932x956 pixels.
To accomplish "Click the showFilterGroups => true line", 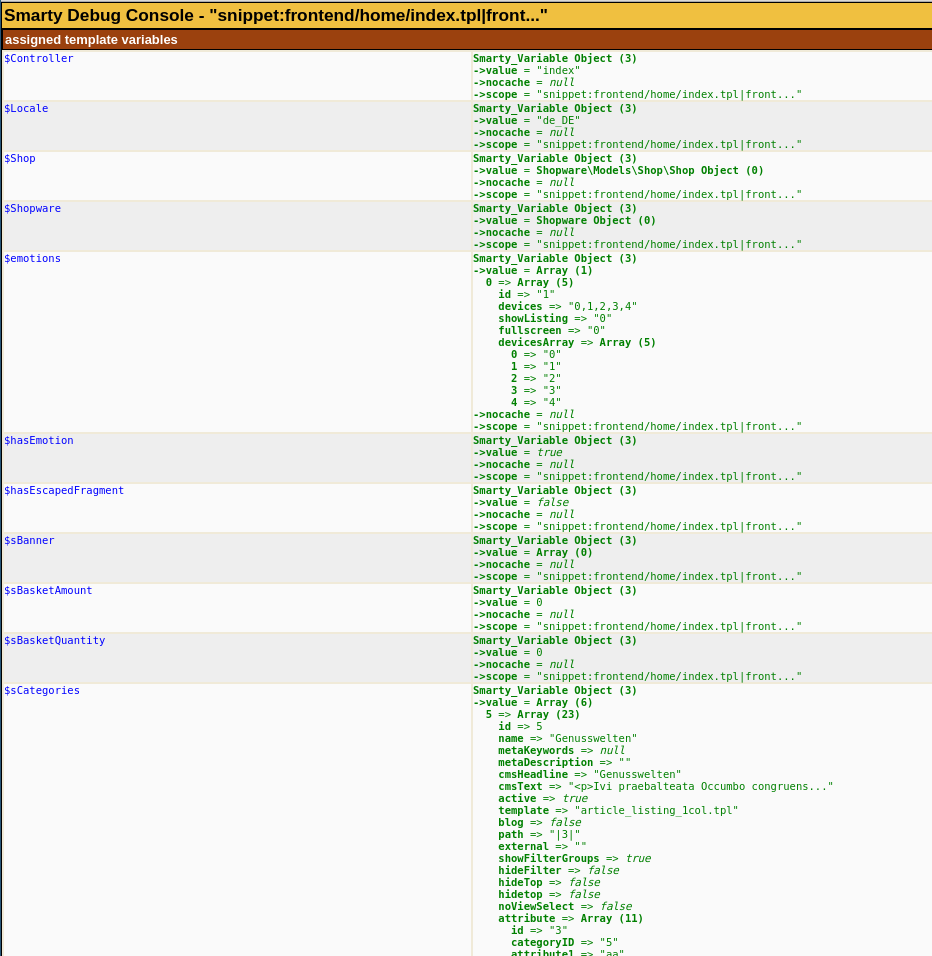I will tap(574, 858).
